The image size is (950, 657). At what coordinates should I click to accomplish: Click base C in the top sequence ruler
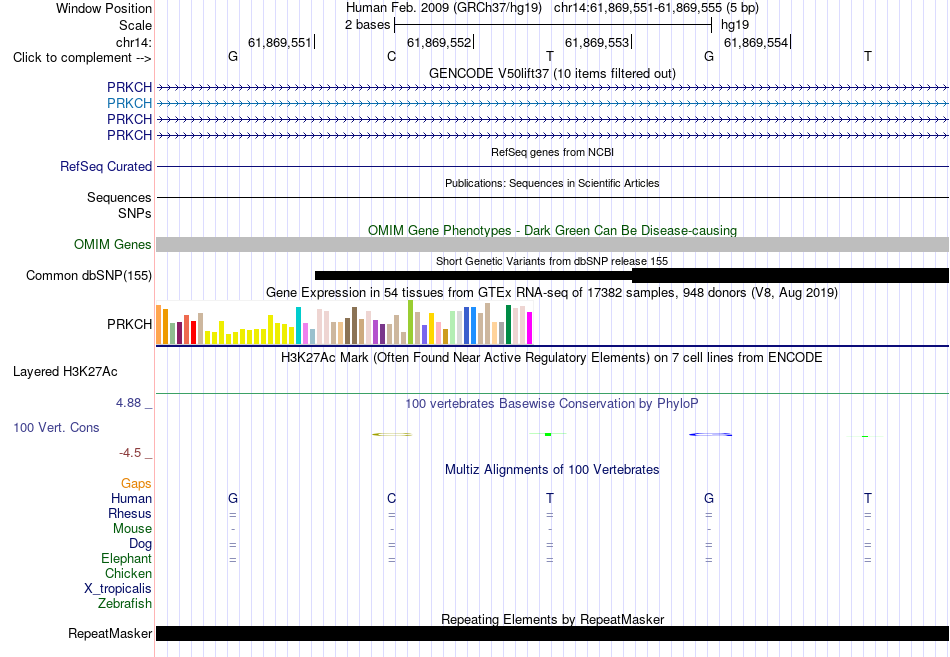click(x=391, y=56)
